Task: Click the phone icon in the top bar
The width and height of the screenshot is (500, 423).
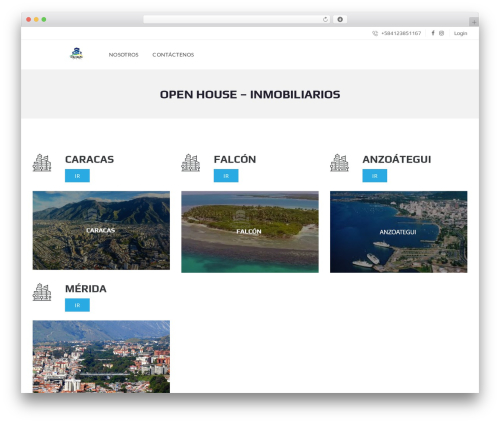Action: 375,33
